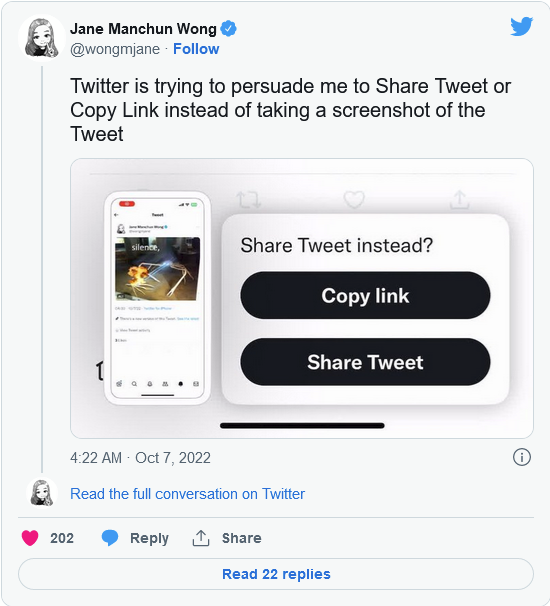The image size is (550, 606).
Task: Click the blue reply speech bubble icon
Action: 110,538
